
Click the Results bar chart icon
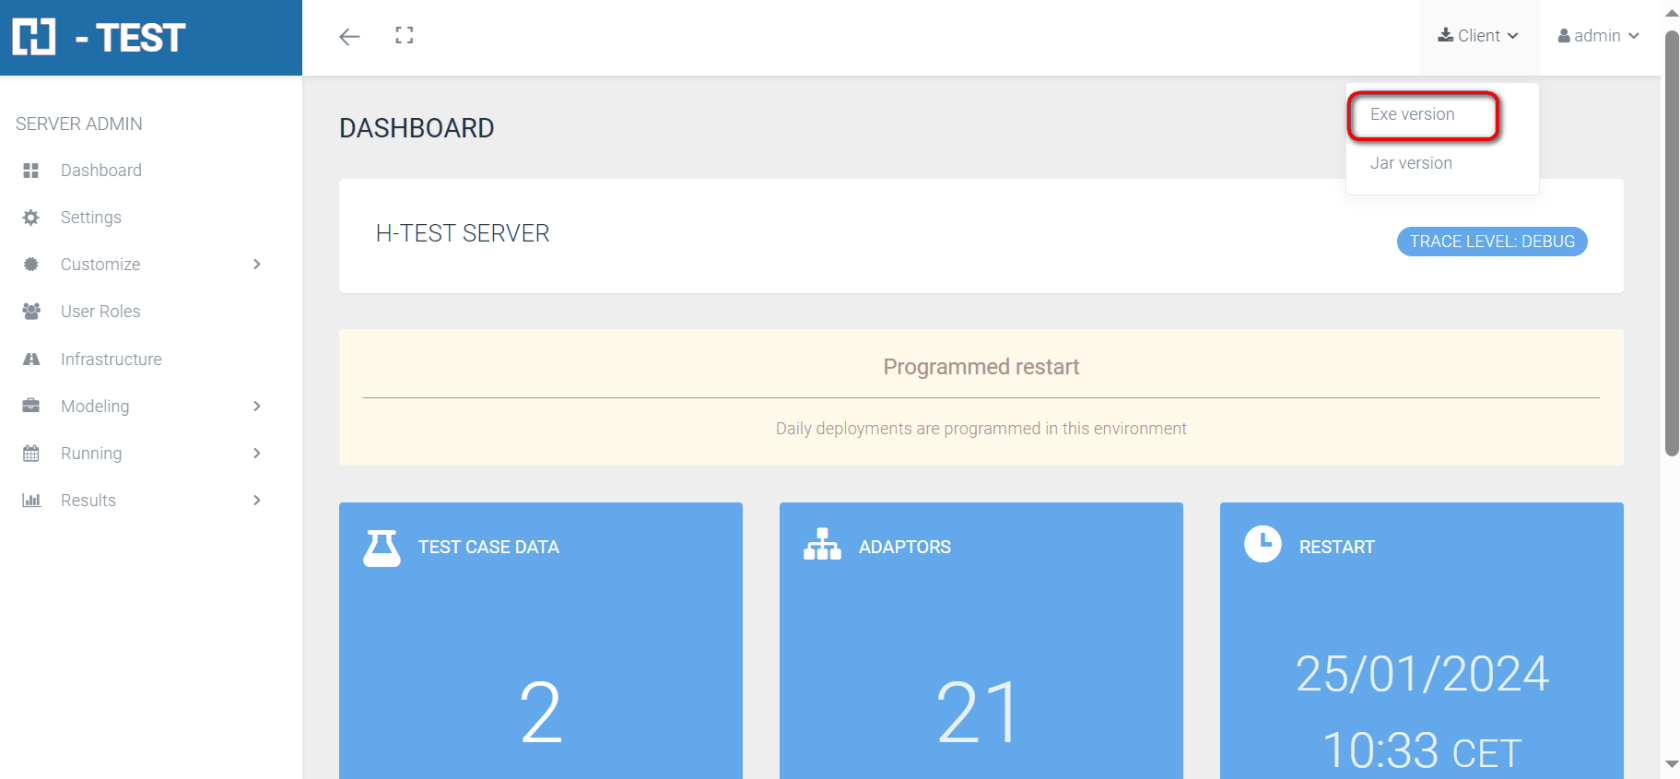point(31,501)
